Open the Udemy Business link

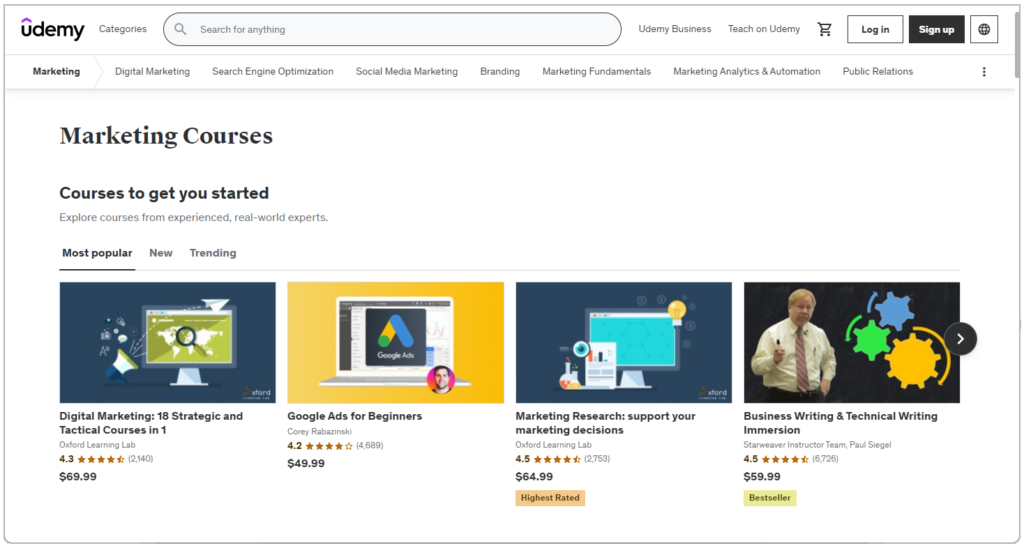(x=675, y=29)
